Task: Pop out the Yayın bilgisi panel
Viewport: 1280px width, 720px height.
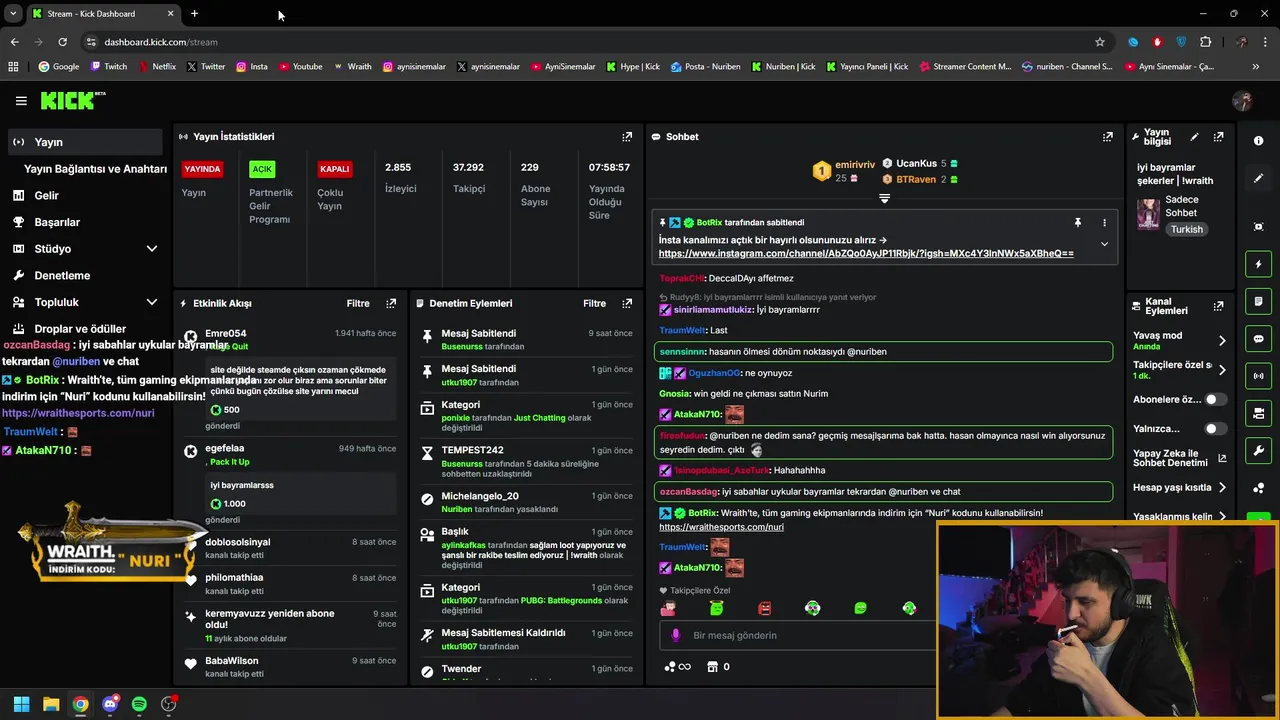Action: coord(1218,137)
